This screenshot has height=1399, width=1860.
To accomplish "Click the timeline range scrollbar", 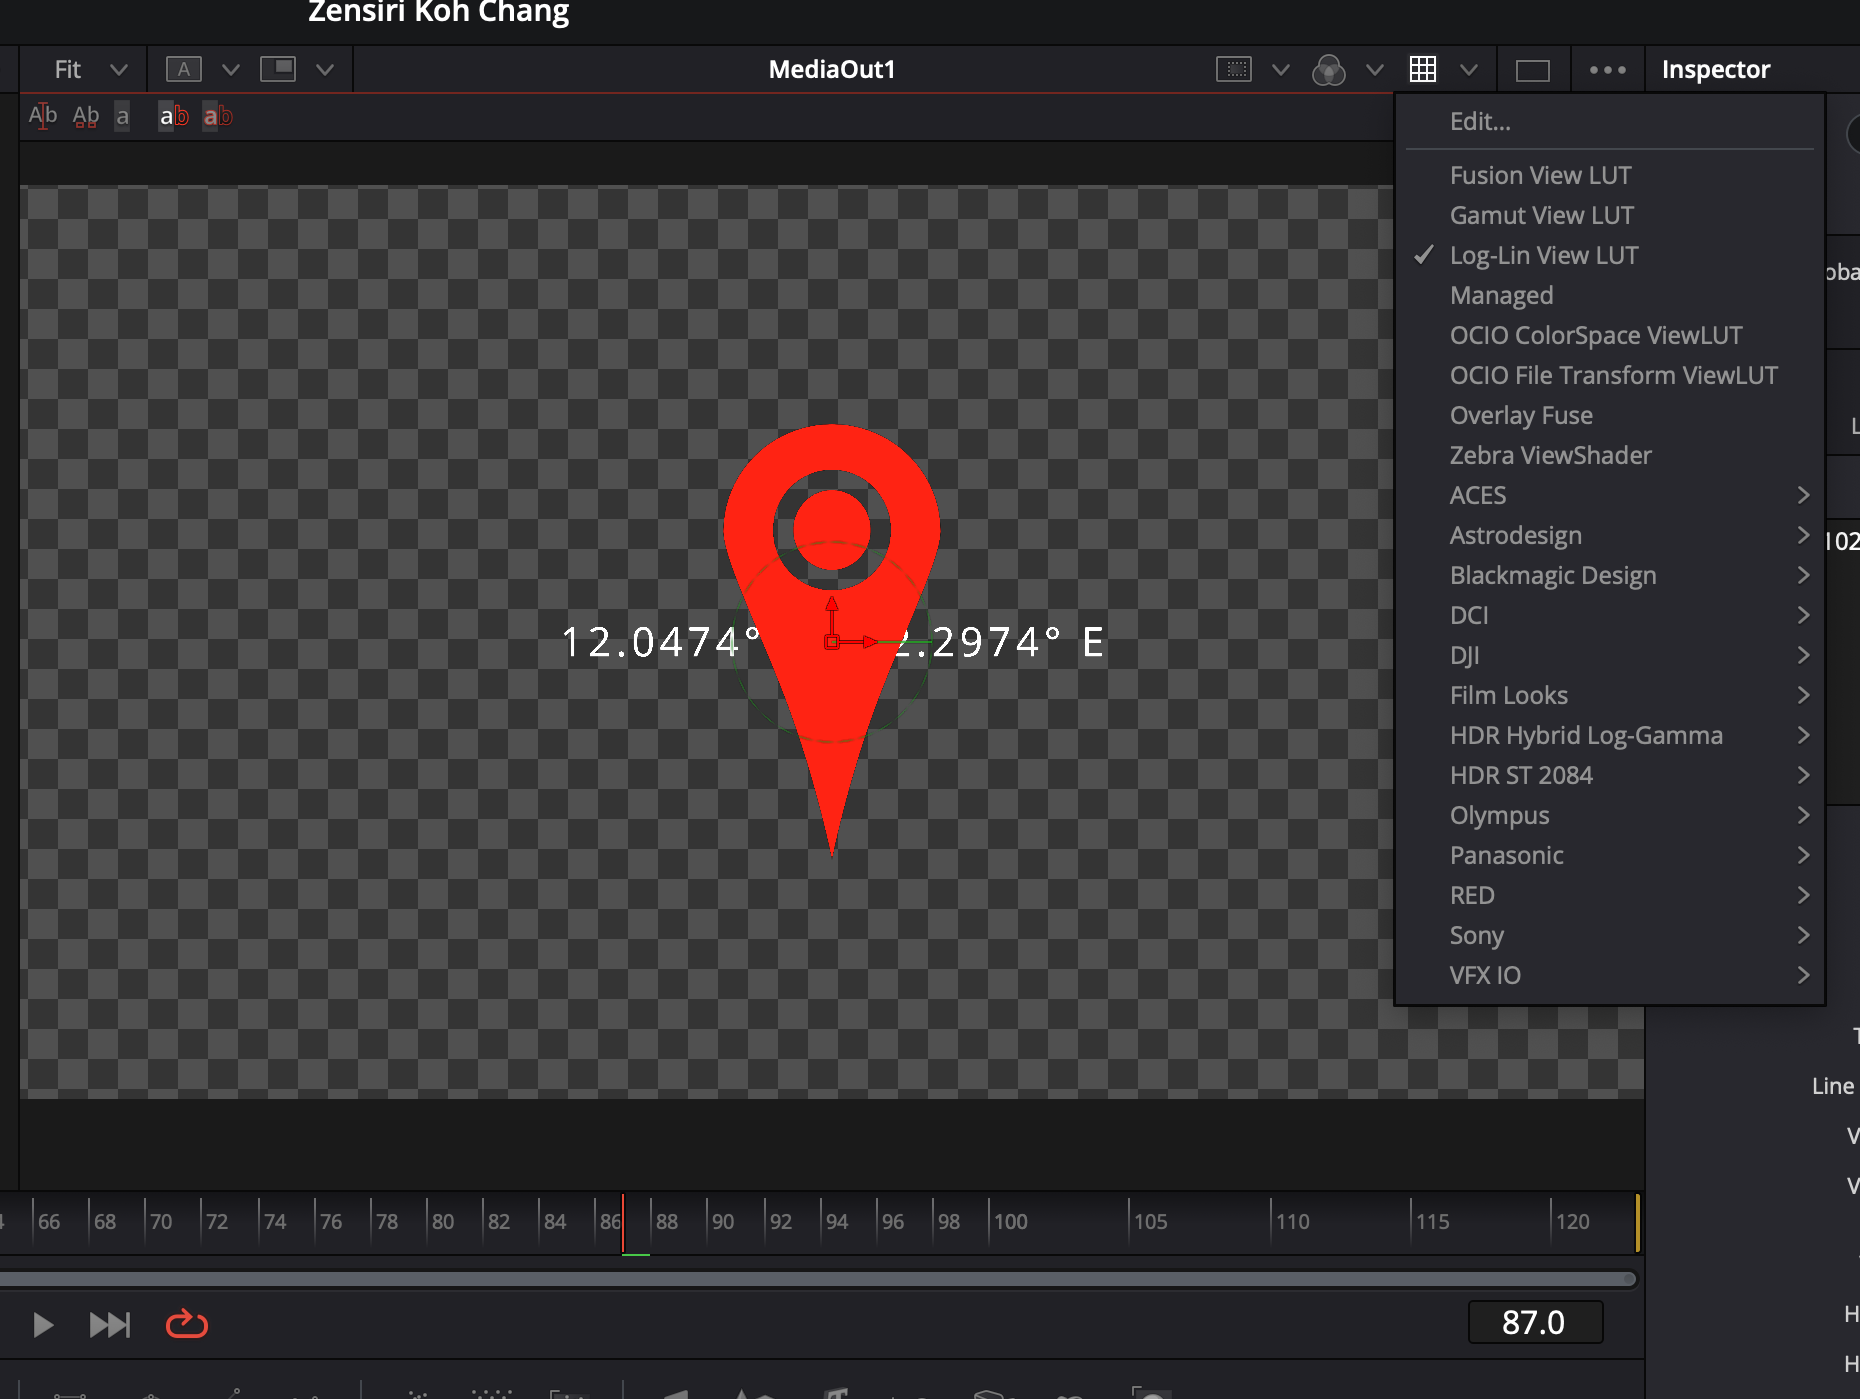I will [818, 1279].
